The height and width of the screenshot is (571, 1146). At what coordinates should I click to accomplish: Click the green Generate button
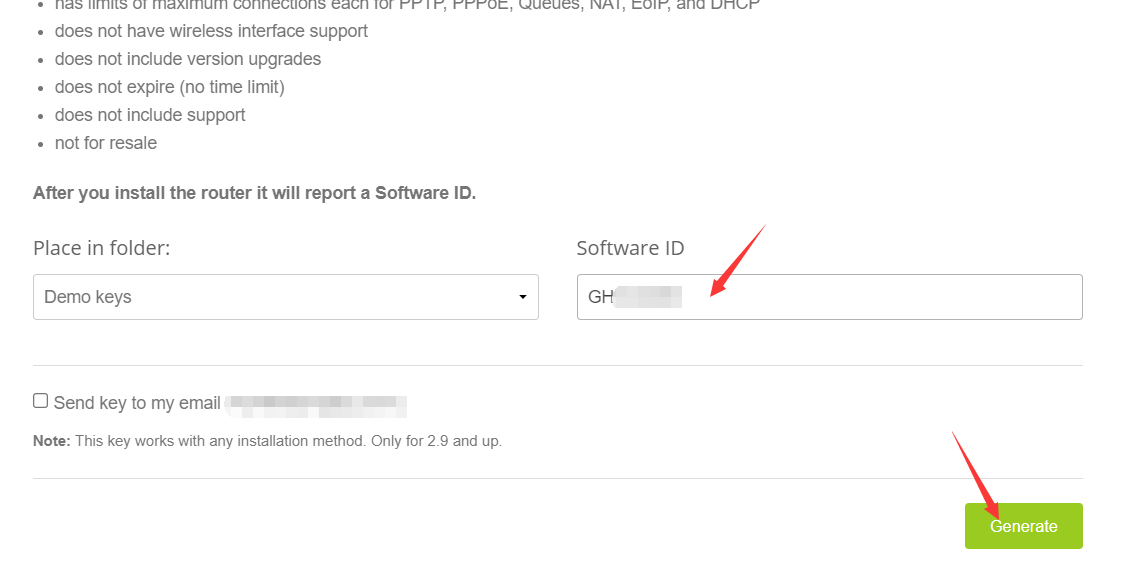coord(1023,526)
